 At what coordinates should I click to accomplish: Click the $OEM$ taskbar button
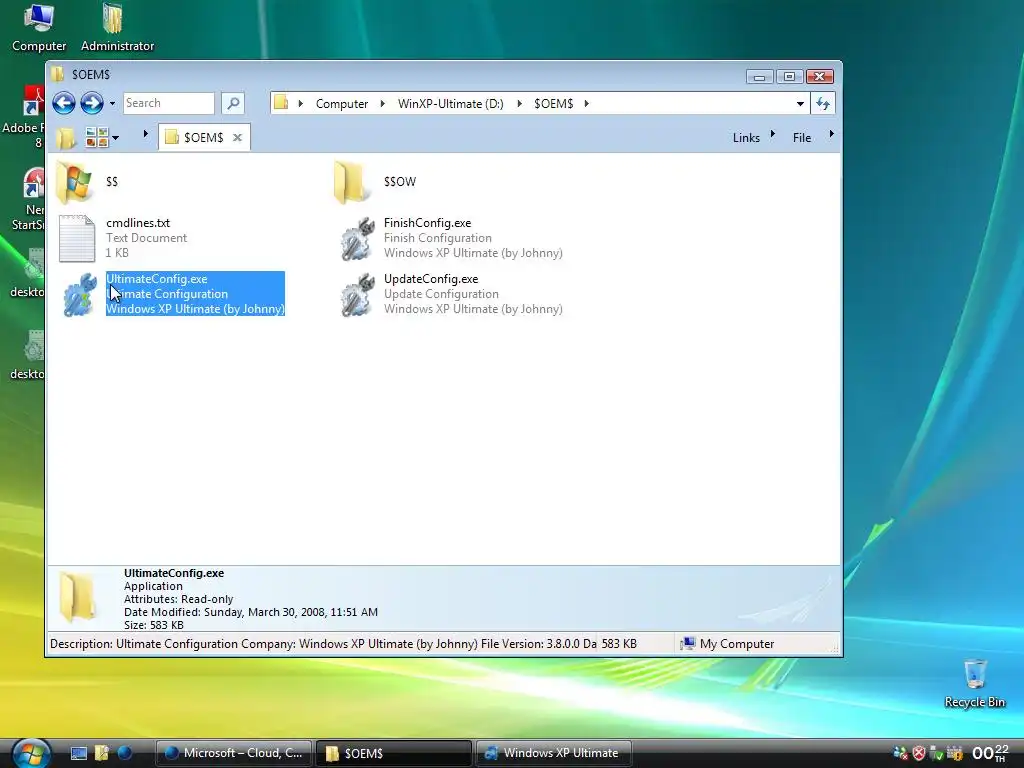tap(394, 753)
